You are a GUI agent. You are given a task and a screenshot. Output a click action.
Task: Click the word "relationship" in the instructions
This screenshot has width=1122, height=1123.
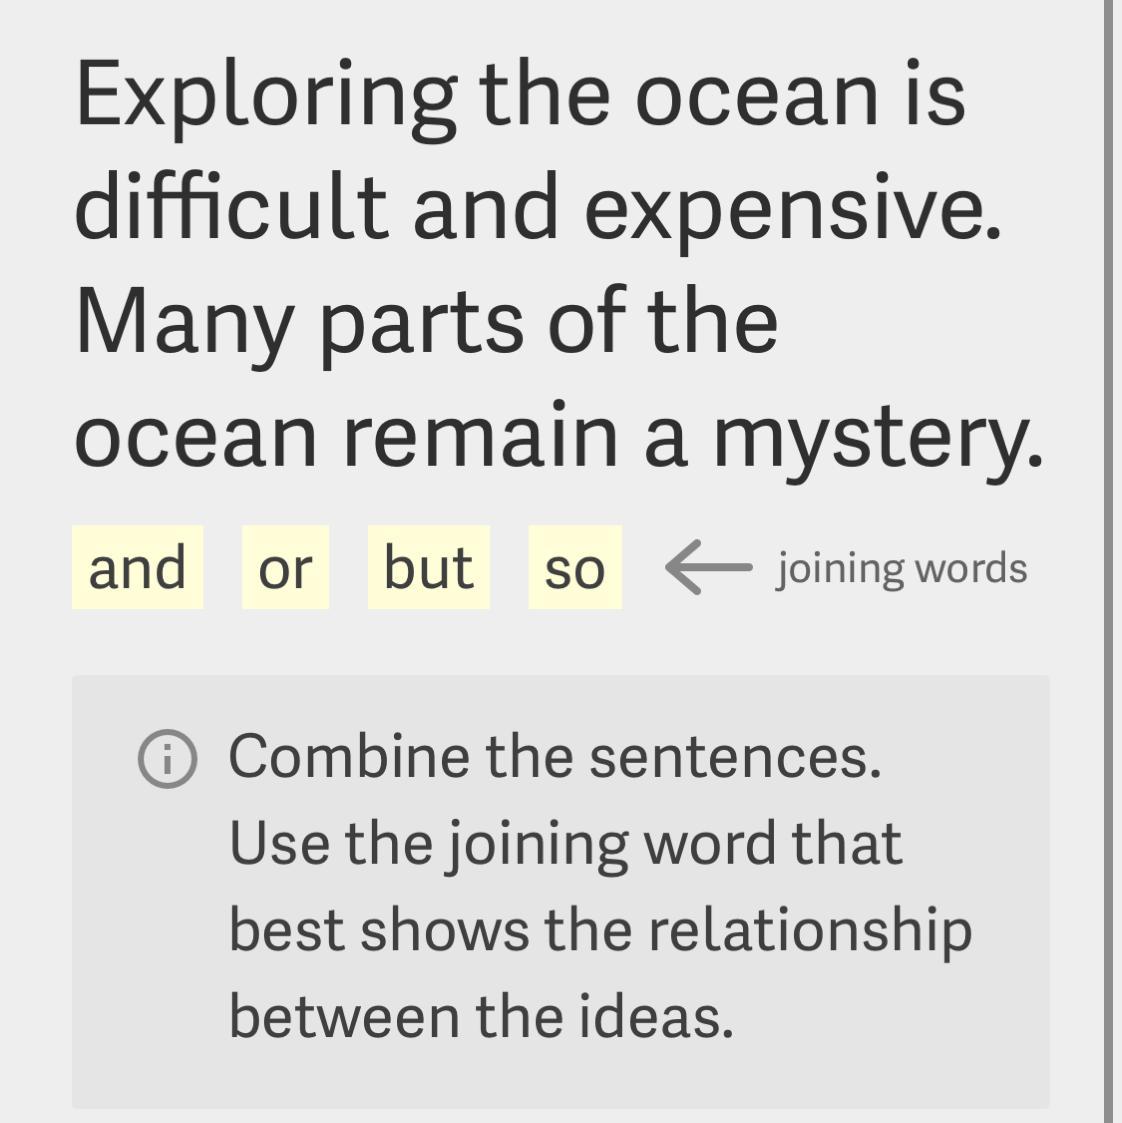[811, 934]
